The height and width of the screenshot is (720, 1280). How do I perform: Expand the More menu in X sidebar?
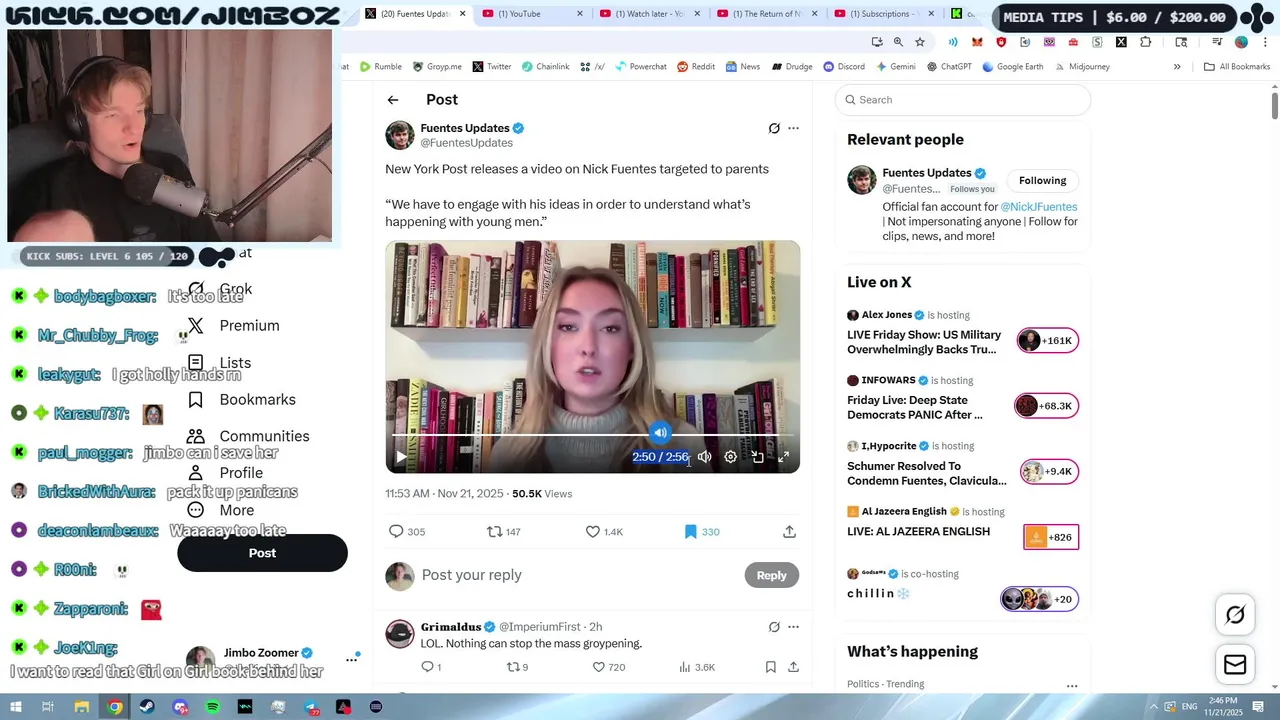(x=221, y=510)
